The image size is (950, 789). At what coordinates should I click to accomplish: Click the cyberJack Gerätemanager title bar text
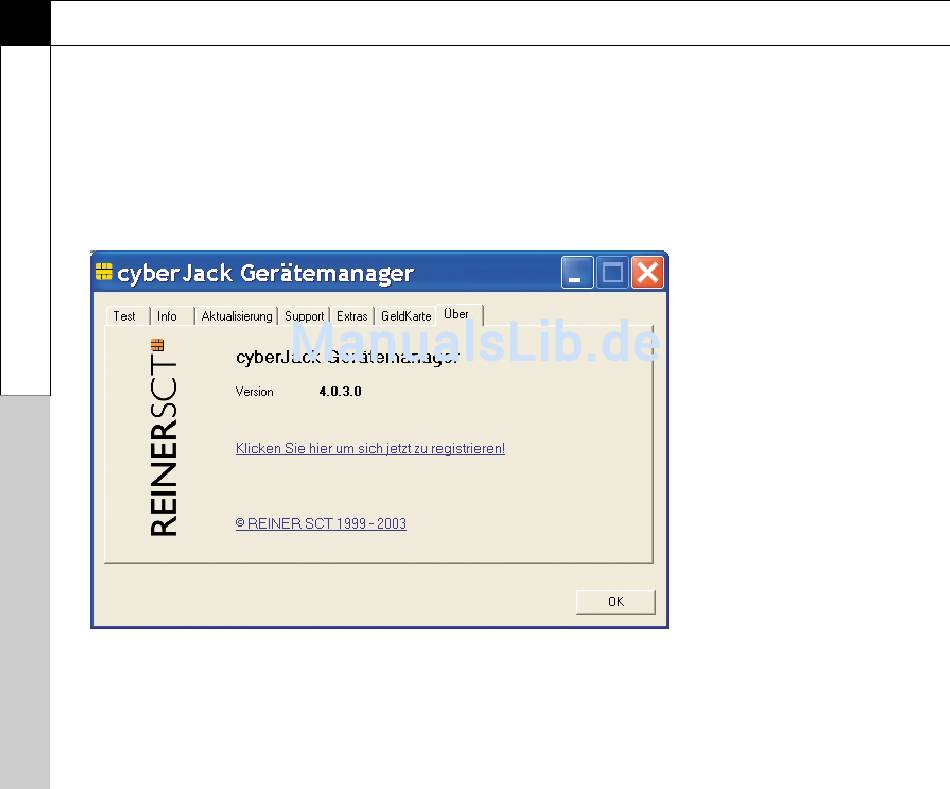(x=265, y=273)
